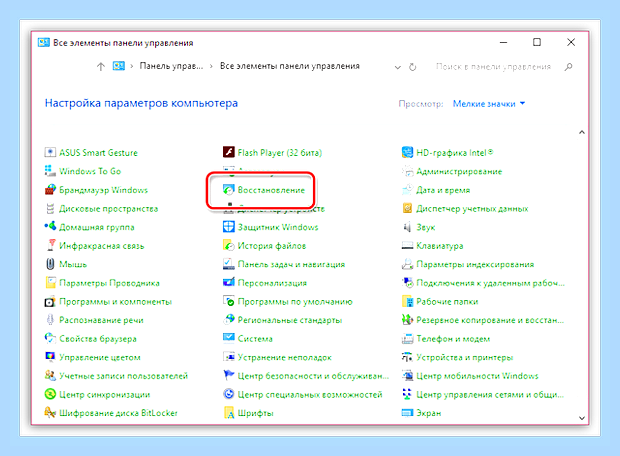
Task: Open the Центр специальных возможностей icon
Action: (229, 394)
